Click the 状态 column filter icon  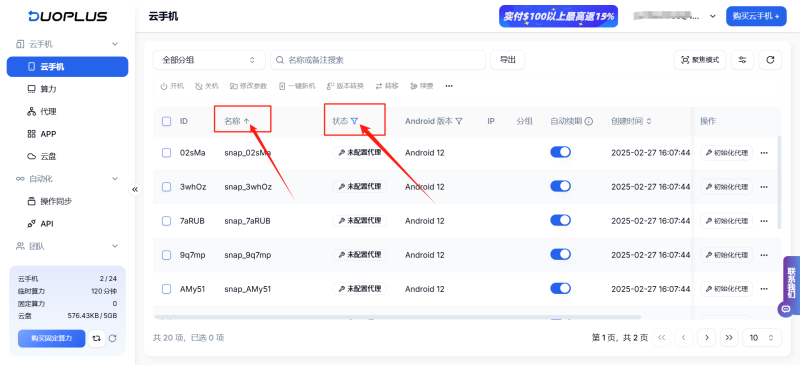(x=355, y=121)
